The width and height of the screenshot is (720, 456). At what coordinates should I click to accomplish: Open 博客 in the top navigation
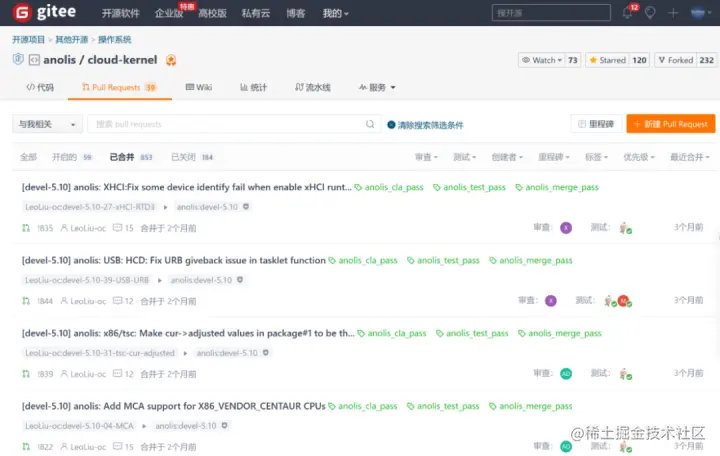point(296,13)
